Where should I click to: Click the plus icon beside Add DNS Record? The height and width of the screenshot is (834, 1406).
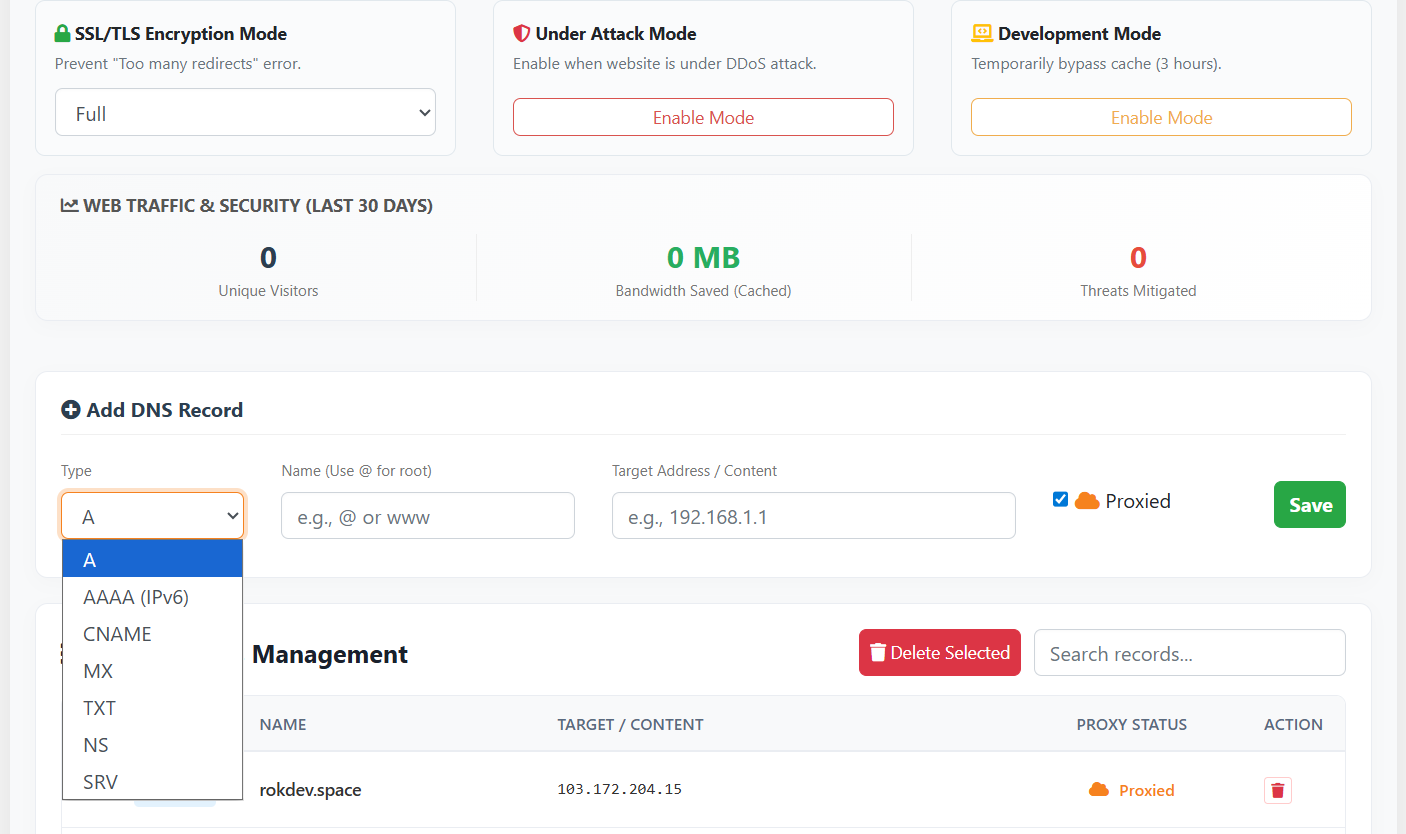click(x=69, y=409)
